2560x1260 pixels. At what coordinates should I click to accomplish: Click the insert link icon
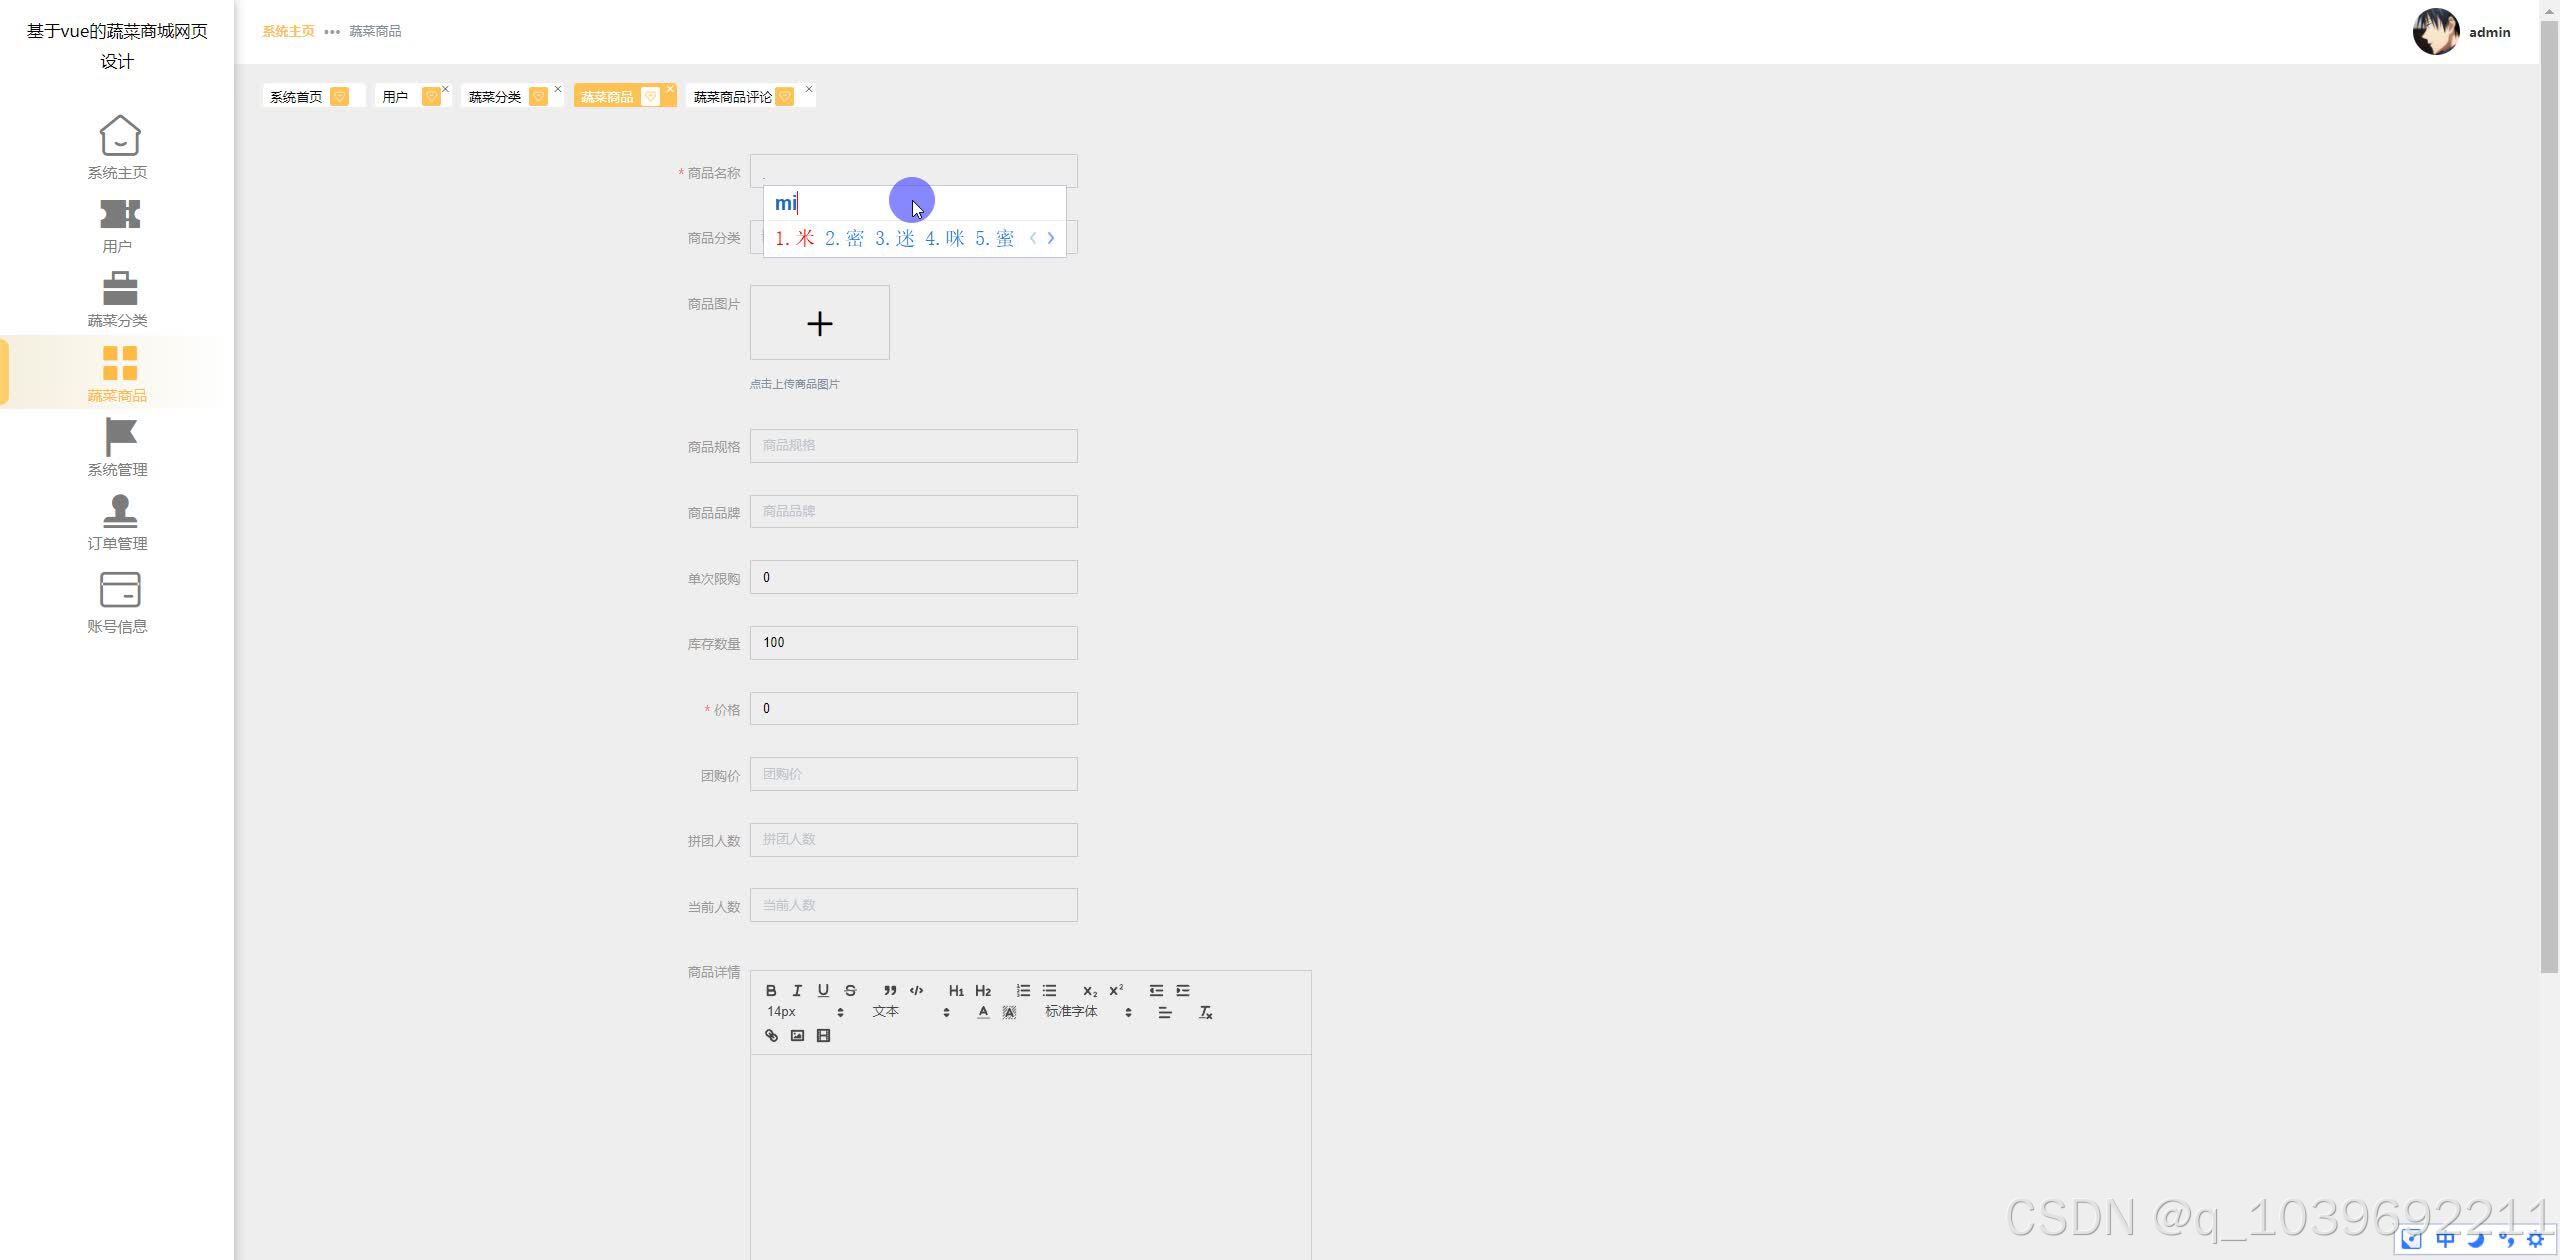[771, 1036]
